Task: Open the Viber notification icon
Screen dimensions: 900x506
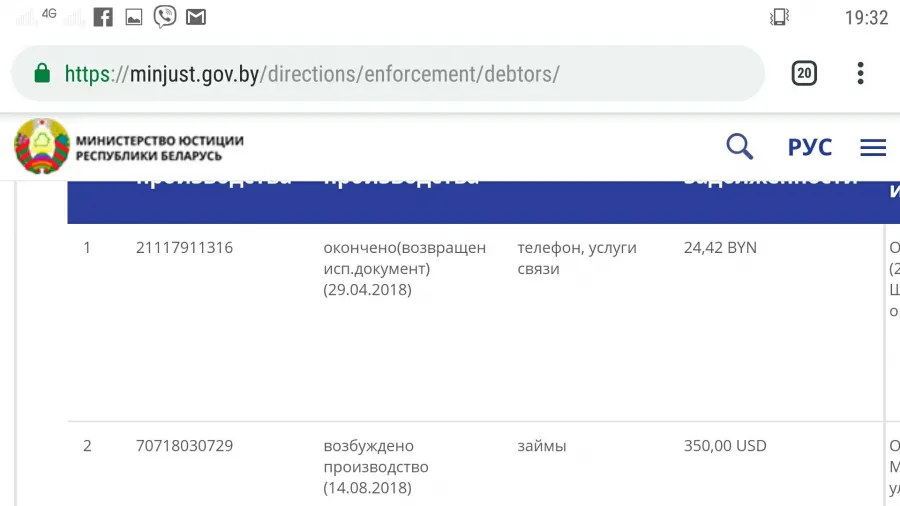Action: pyautogui.click(x=165, y=17)
